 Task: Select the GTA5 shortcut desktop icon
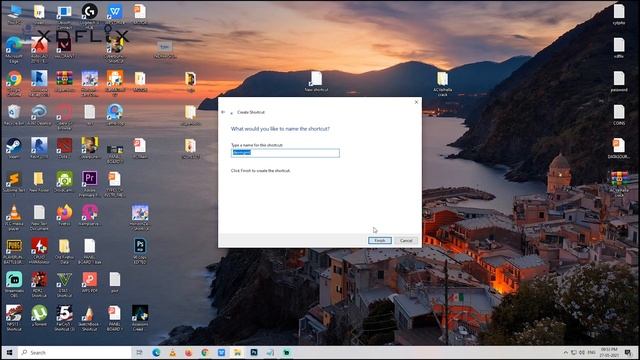64,284
